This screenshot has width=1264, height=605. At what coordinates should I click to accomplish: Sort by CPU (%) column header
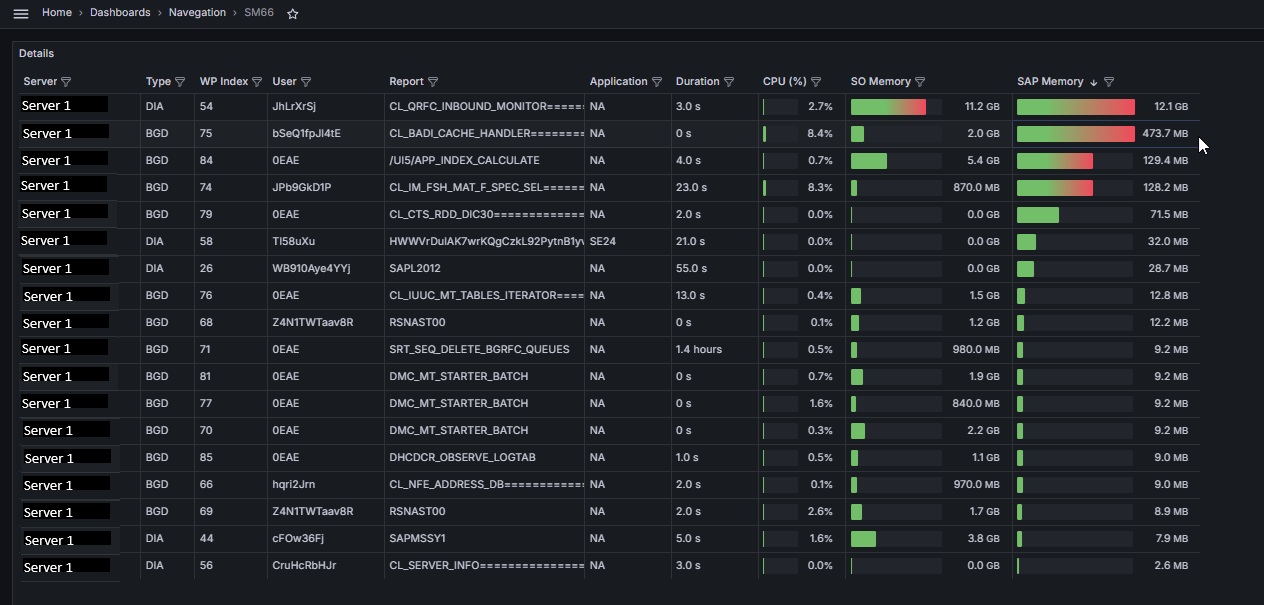784,82
